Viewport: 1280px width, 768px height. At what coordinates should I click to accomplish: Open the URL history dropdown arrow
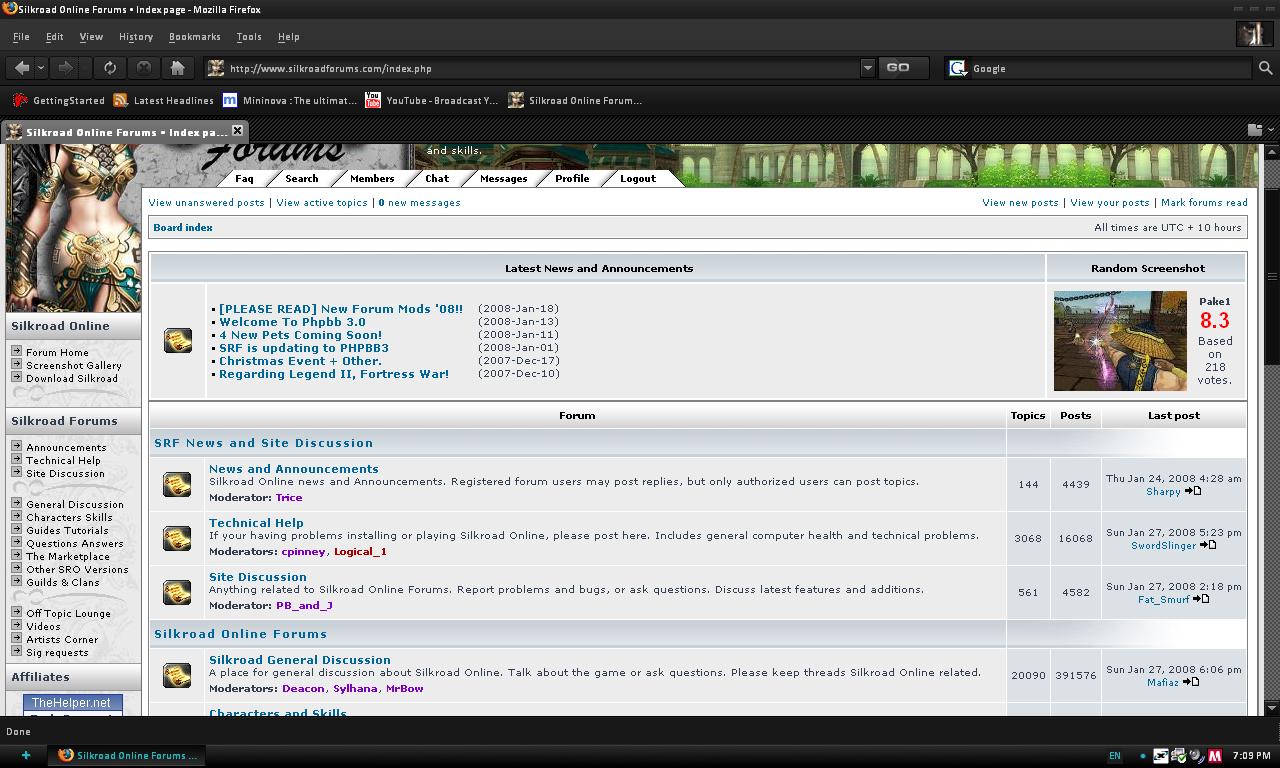[867, 68]
